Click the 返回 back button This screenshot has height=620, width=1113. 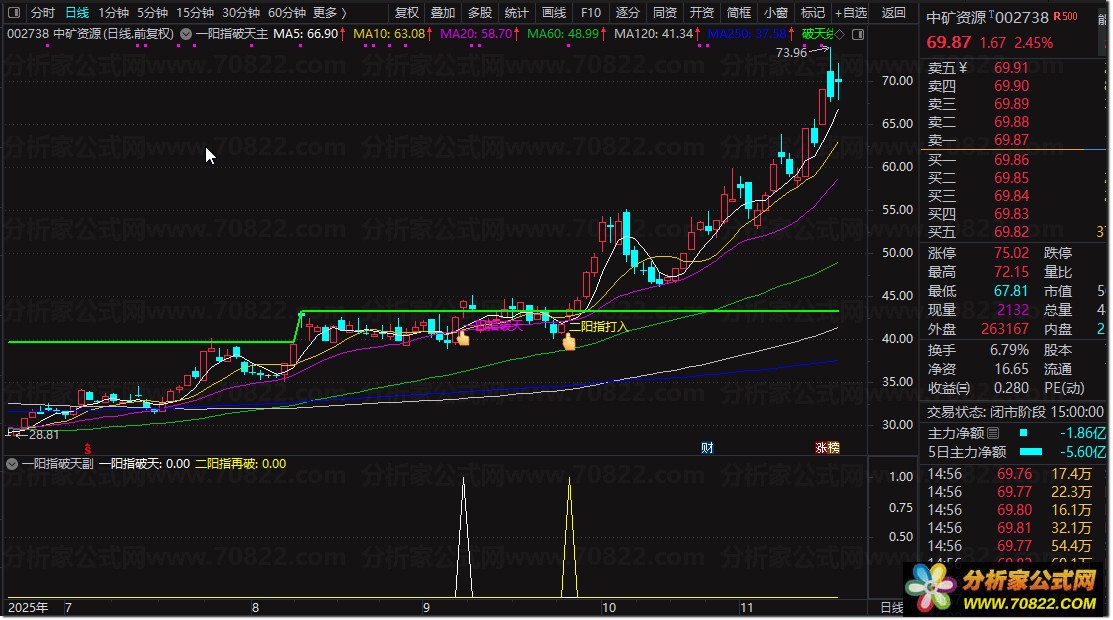893,13
